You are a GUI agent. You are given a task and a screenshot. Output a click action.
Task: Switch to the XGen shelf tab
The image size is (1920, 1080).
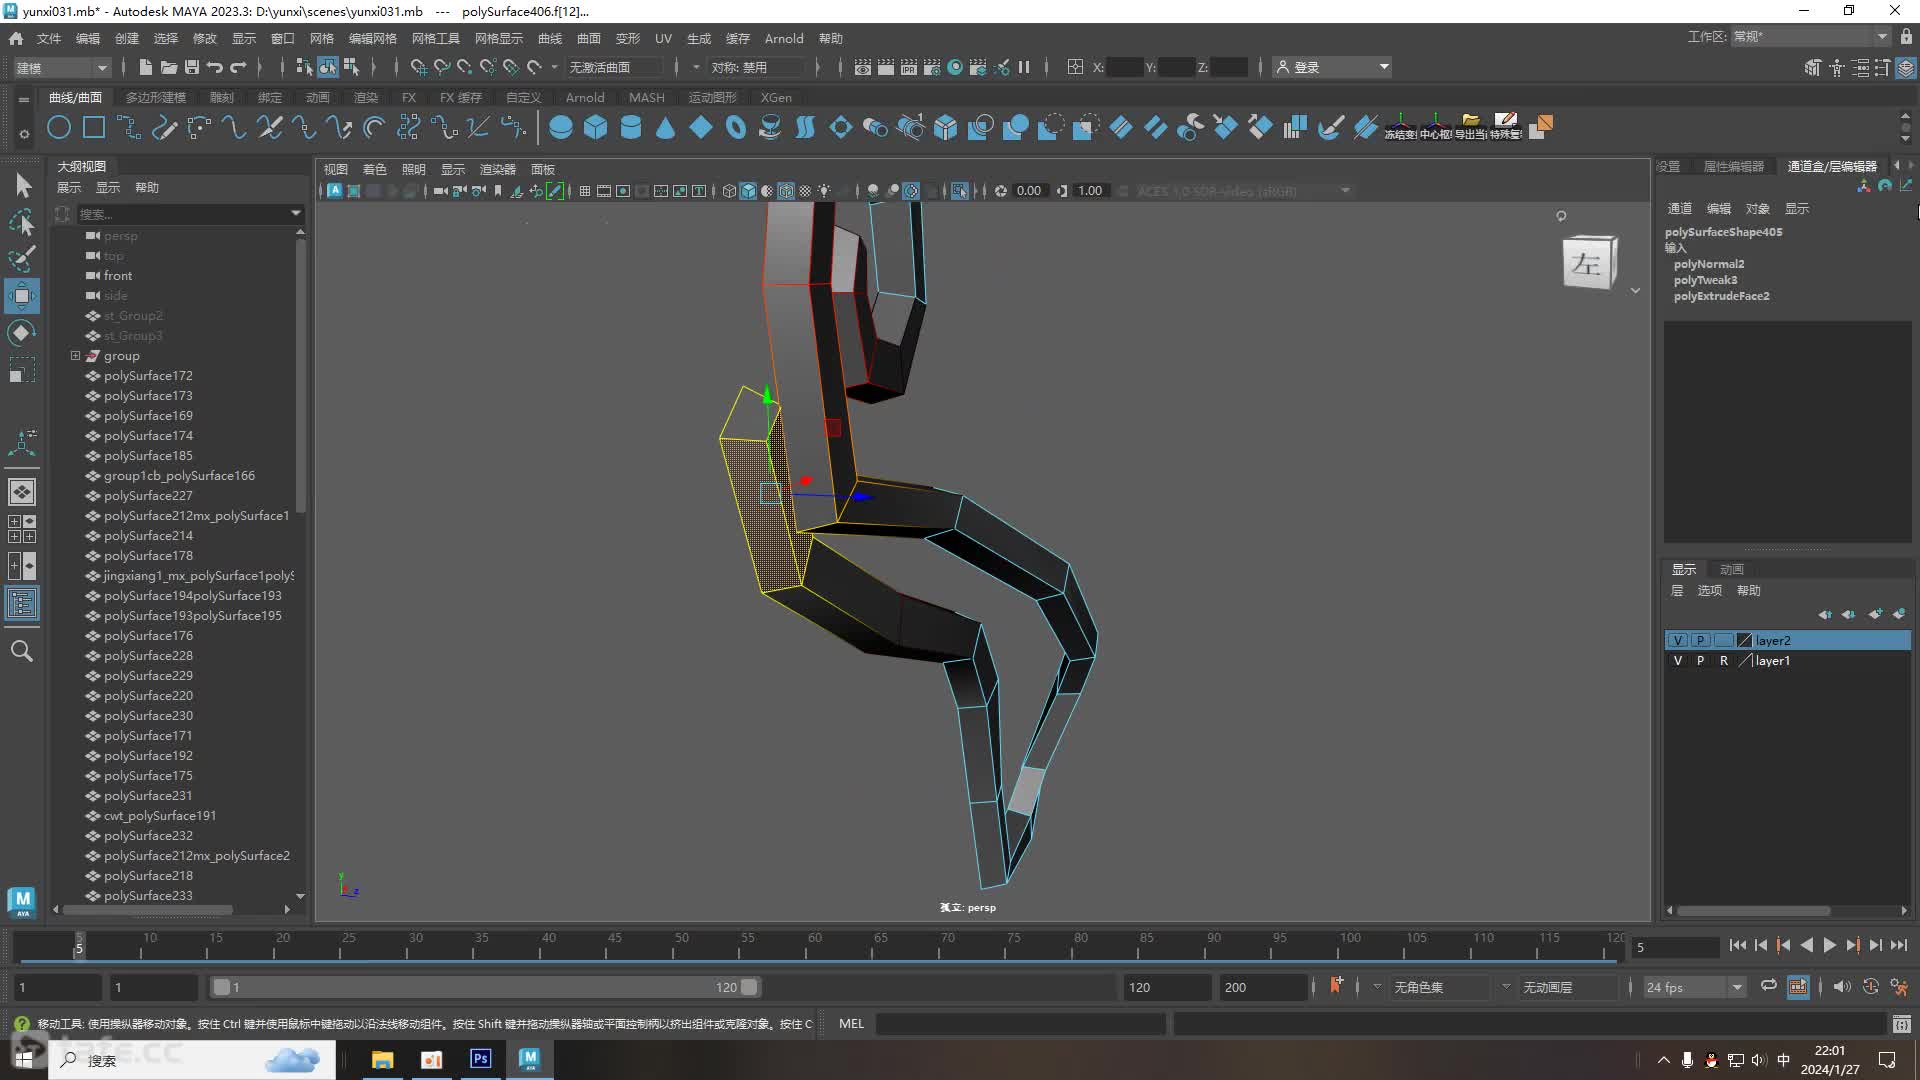pos(776,97)
